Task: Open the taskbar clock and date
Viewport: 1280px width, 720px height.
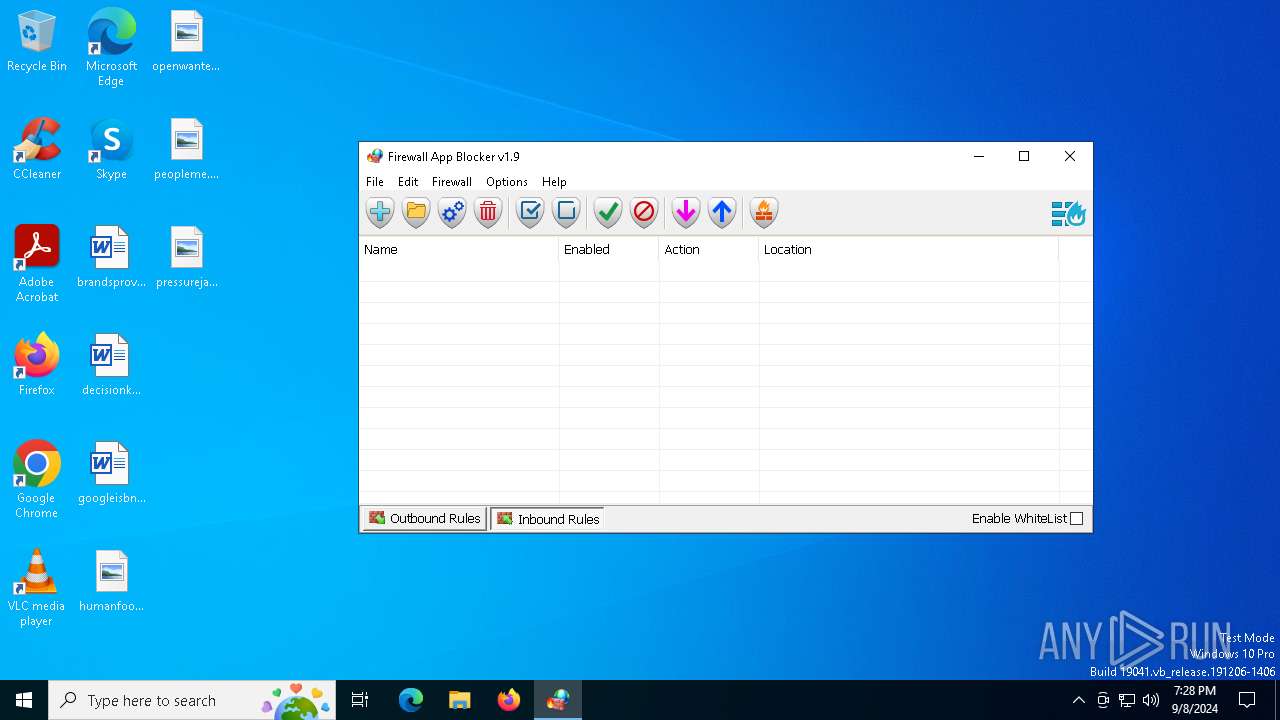Action: pyautogui.click(x=1195, y=700)
